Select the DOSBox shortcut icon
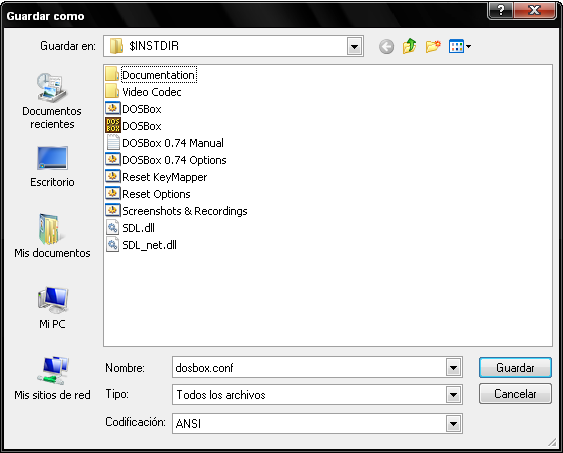Screen dimensions: 563x453 pyautogui.click(x=113, y=108)
